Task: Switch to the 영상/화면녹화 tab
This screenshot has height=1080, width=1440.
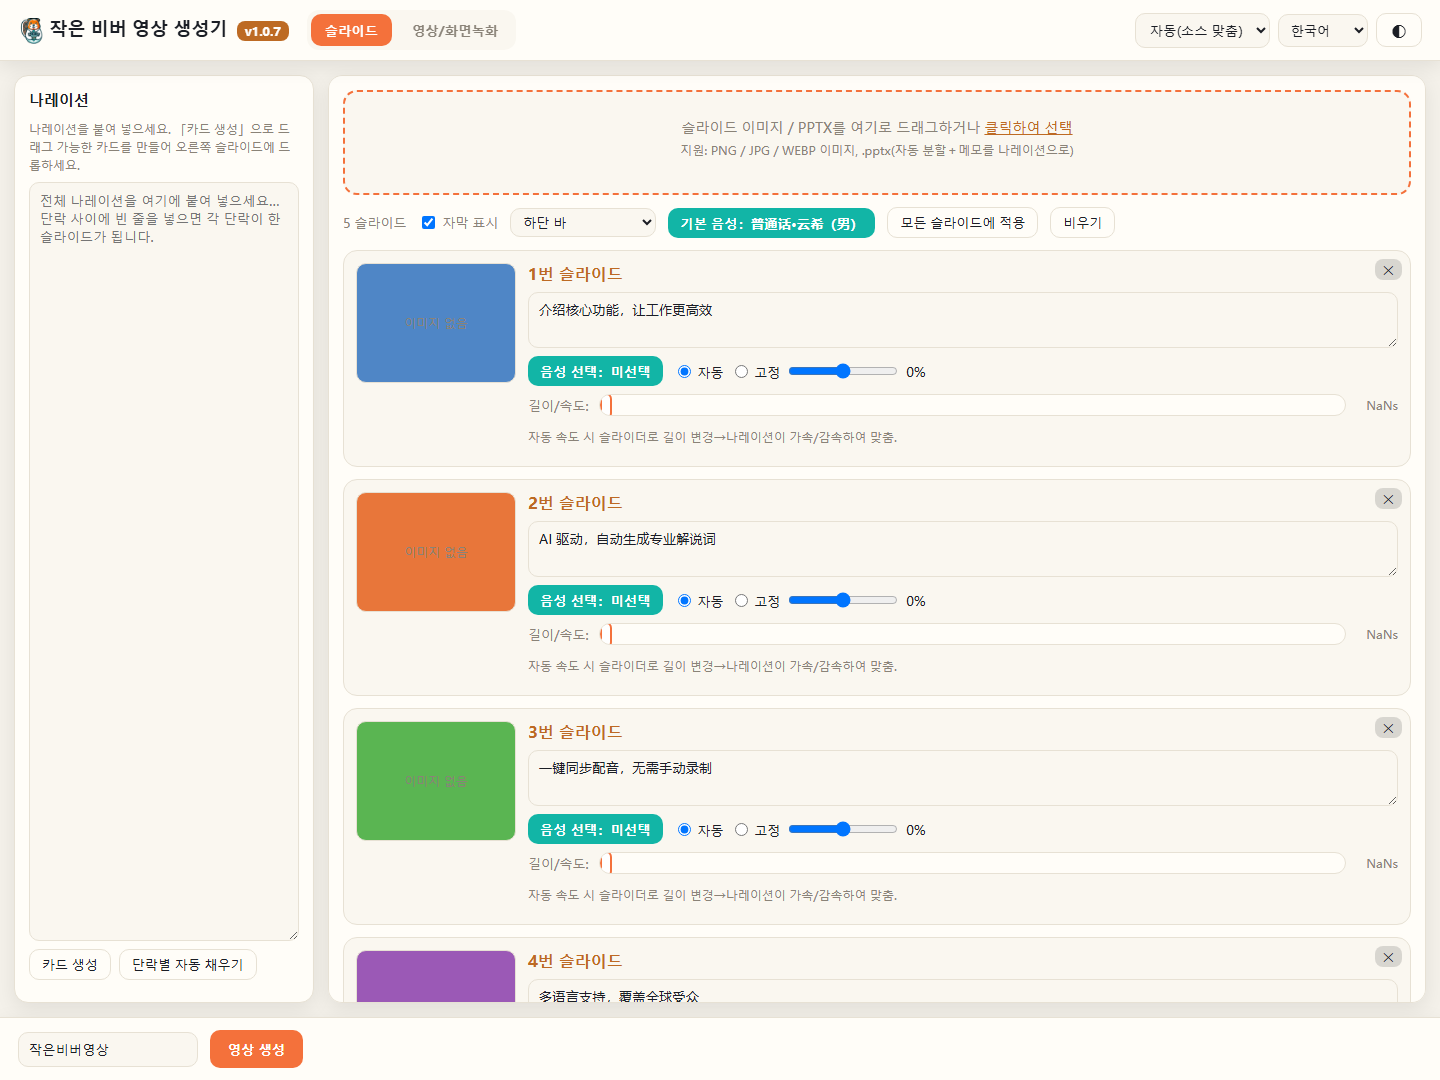Action: [455, 30]
